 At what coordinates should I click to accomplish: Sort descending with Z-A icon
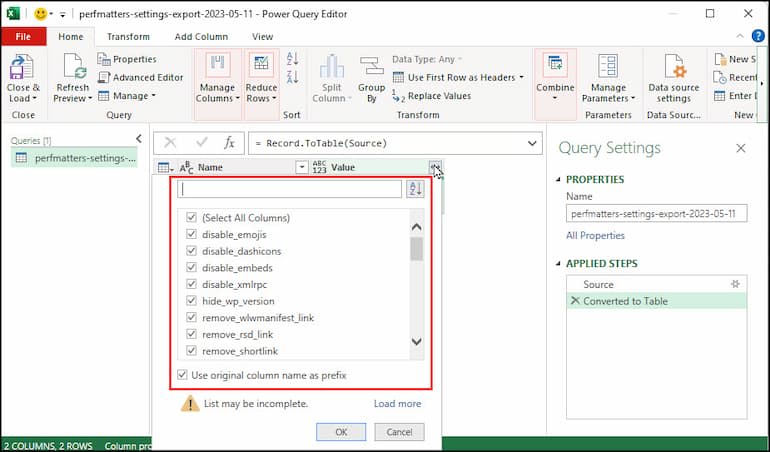(292, 77)
